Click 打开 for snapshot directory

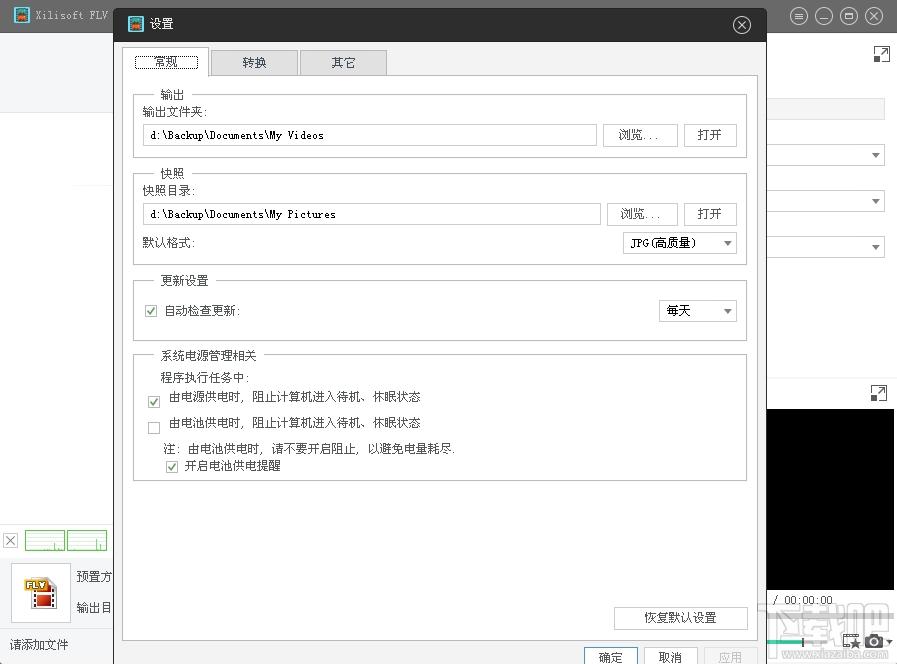point(710,214)
